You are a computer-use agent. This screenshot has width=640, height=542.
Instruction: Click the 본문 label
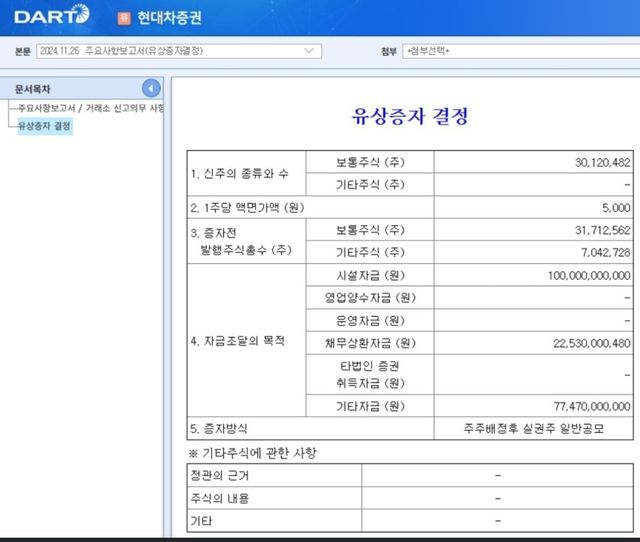click(23, 51)
